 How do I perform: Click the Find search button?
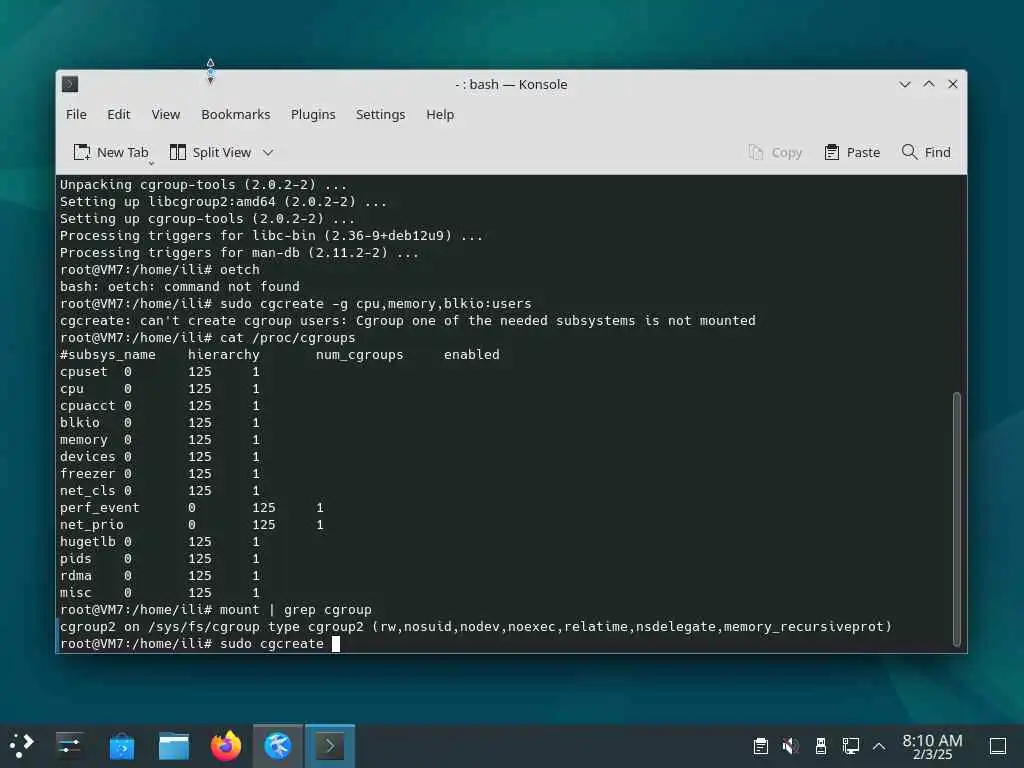[x=926, y=152]
